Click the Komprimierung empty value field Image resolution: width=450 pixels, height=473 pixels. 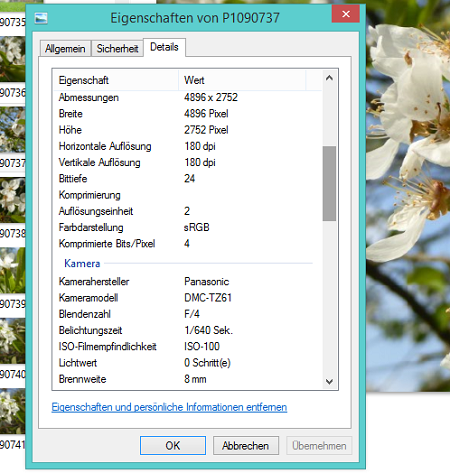(250, 195)
